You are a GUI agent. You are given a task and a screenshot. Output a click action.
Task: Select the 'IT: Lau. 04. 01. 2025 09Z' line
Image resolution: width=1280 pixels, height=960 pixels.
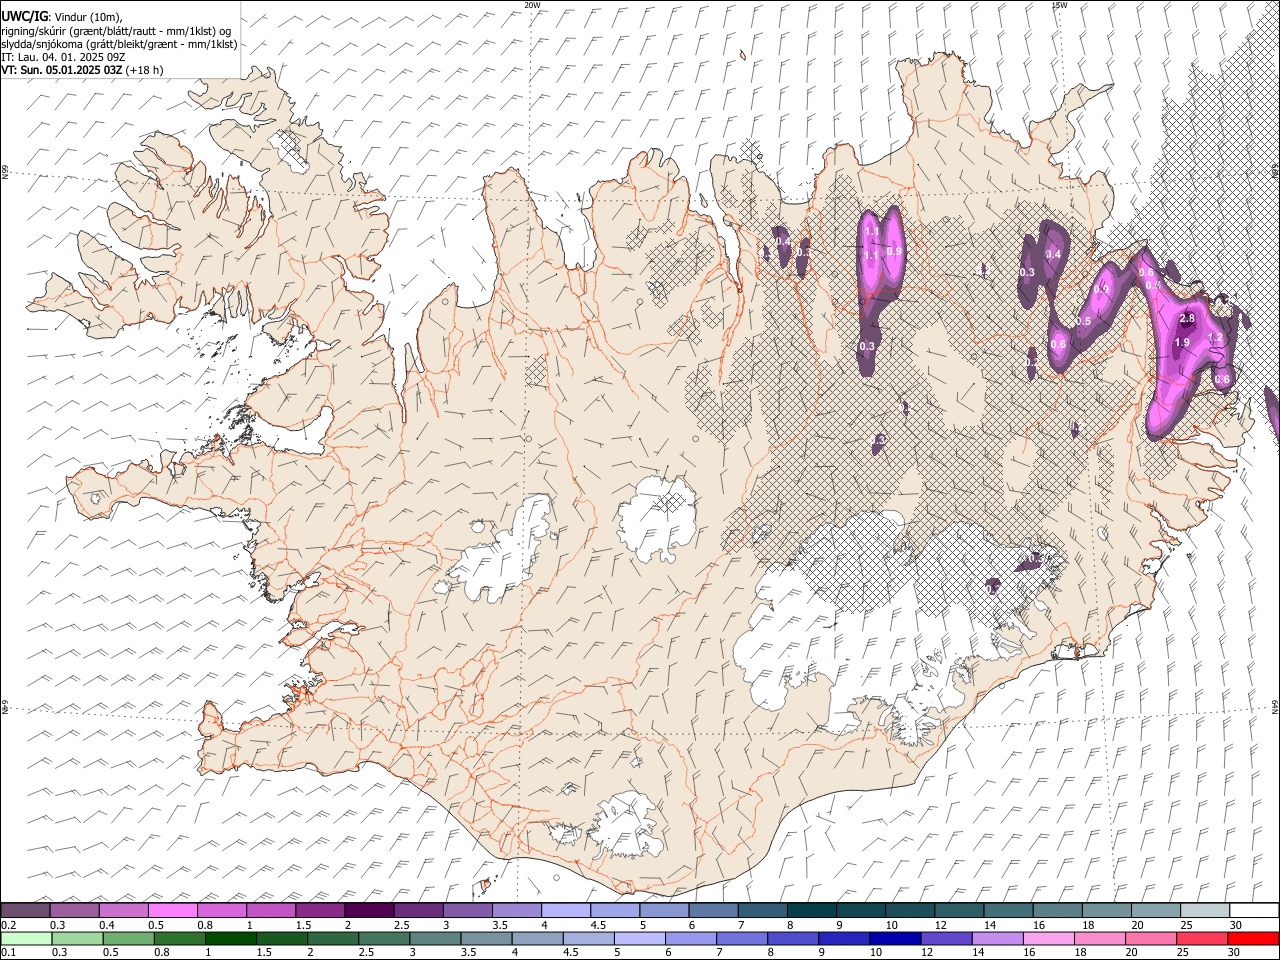click(63, 57)
